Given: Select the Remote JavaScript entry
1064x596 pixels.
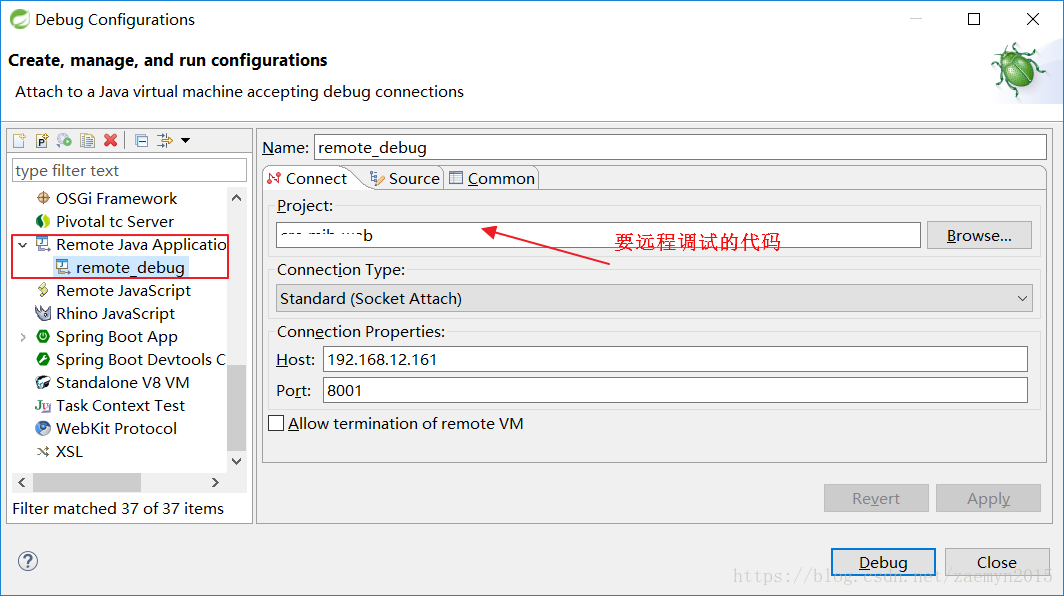Looking at the screenshot, I should 123,291.
